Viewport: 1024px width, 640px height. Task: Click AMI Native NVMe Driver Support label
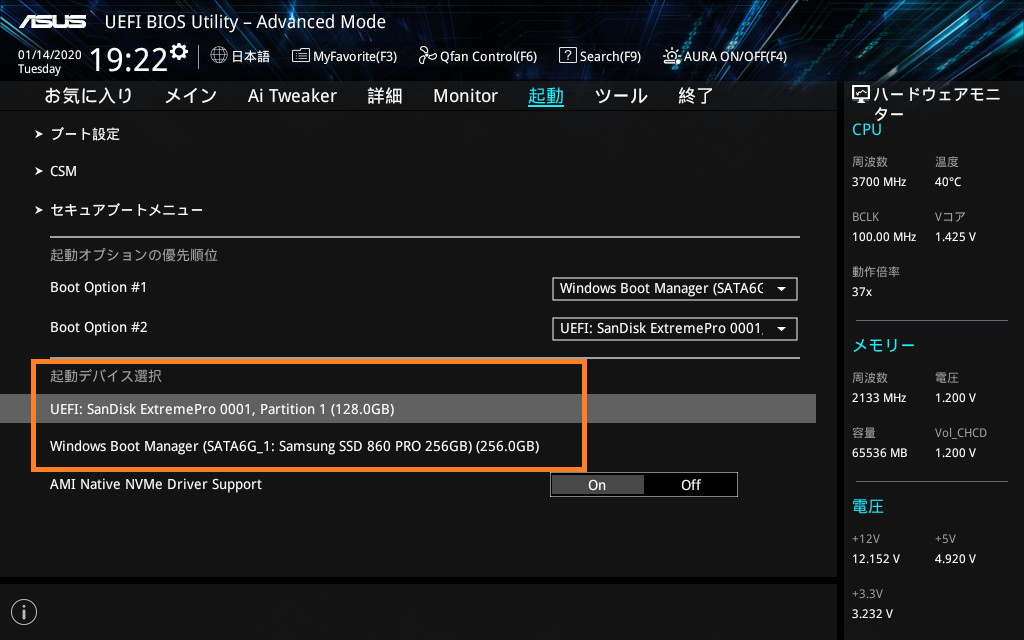tap(155, 484)
